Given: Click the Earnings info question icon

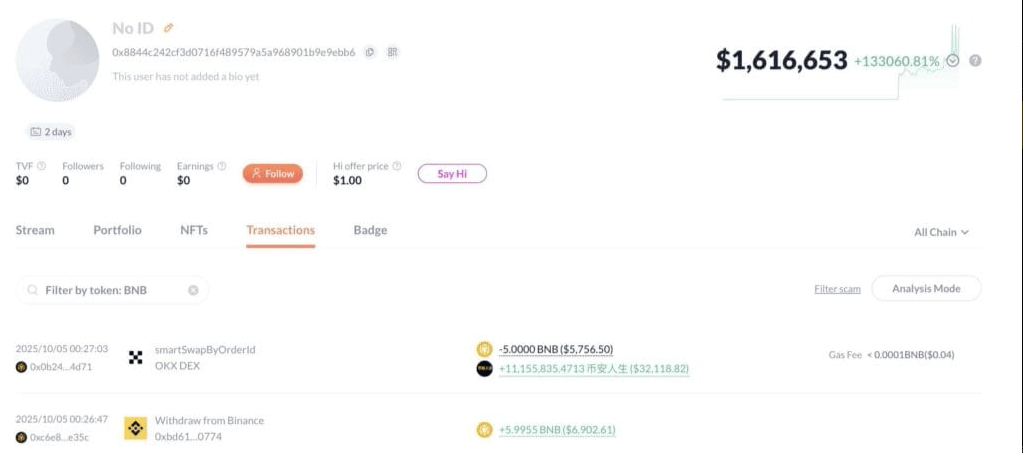Looking at the screenshot, I should 221,166.
